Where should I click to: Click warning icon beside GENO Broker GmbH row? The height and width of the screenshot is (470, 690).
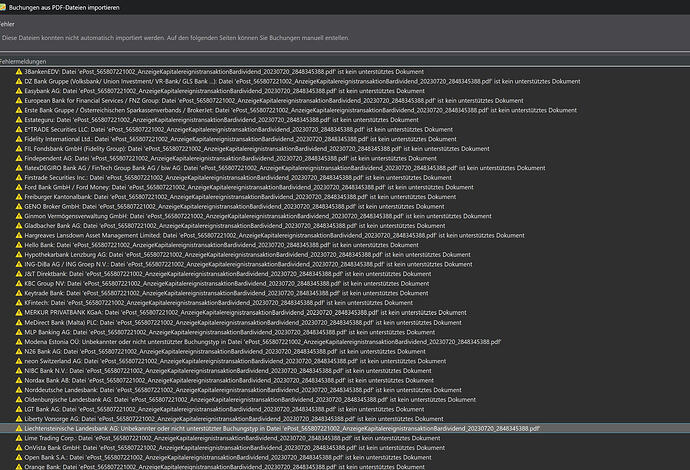point(18,206)
